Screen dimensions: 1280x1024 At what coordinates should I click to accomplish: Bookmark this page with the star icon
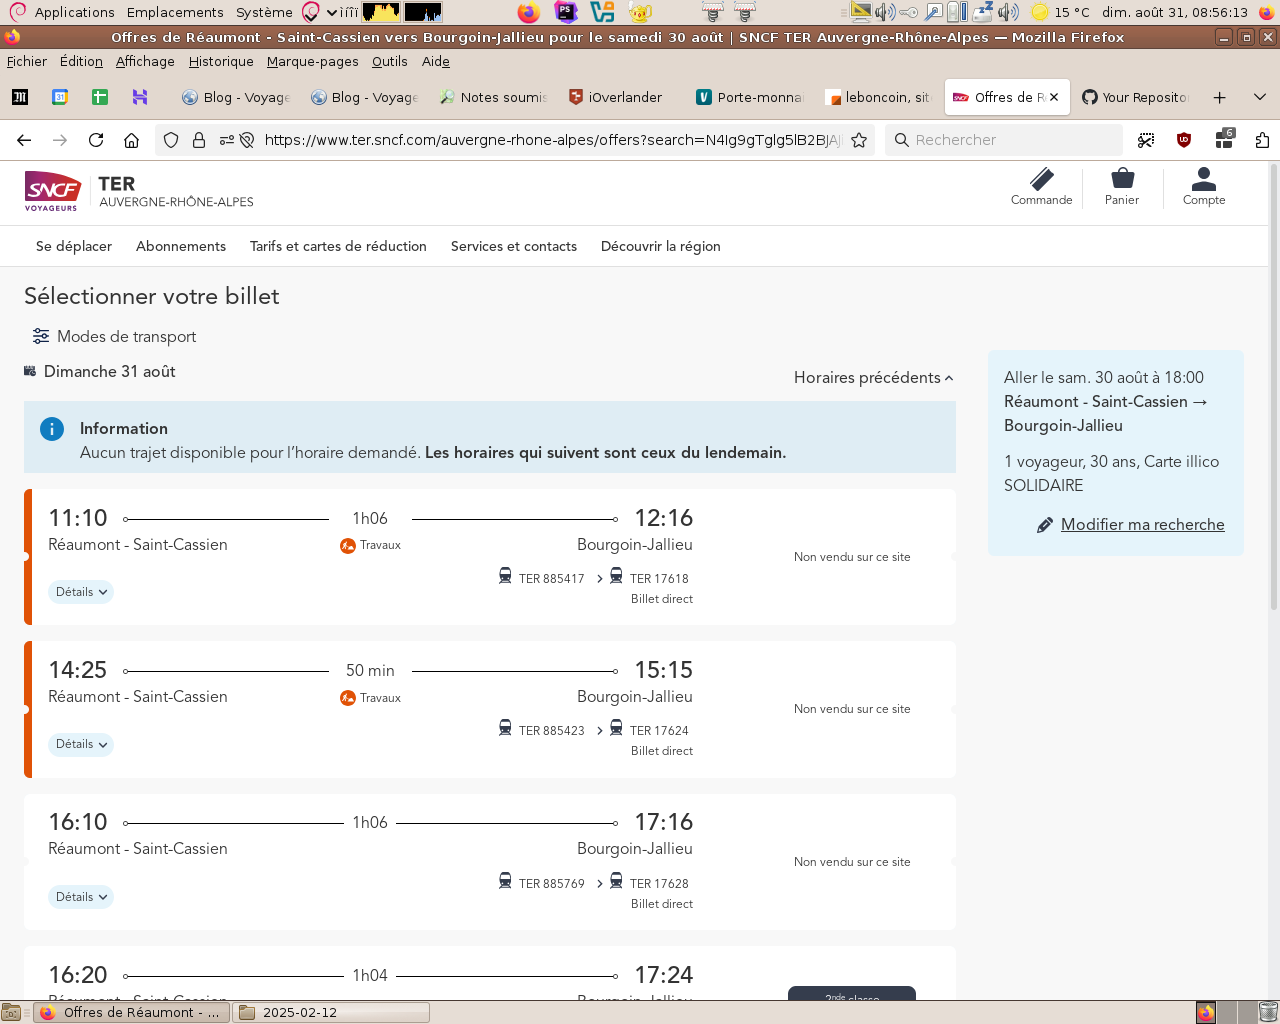(x=859, y=140)
